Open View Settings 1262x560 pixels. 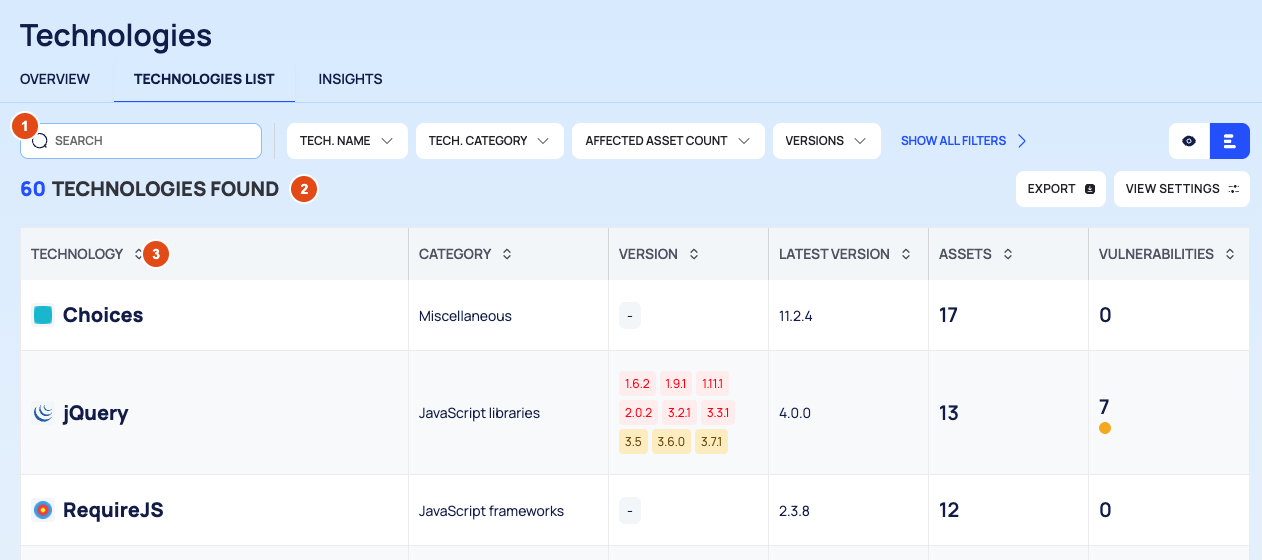1182,189
